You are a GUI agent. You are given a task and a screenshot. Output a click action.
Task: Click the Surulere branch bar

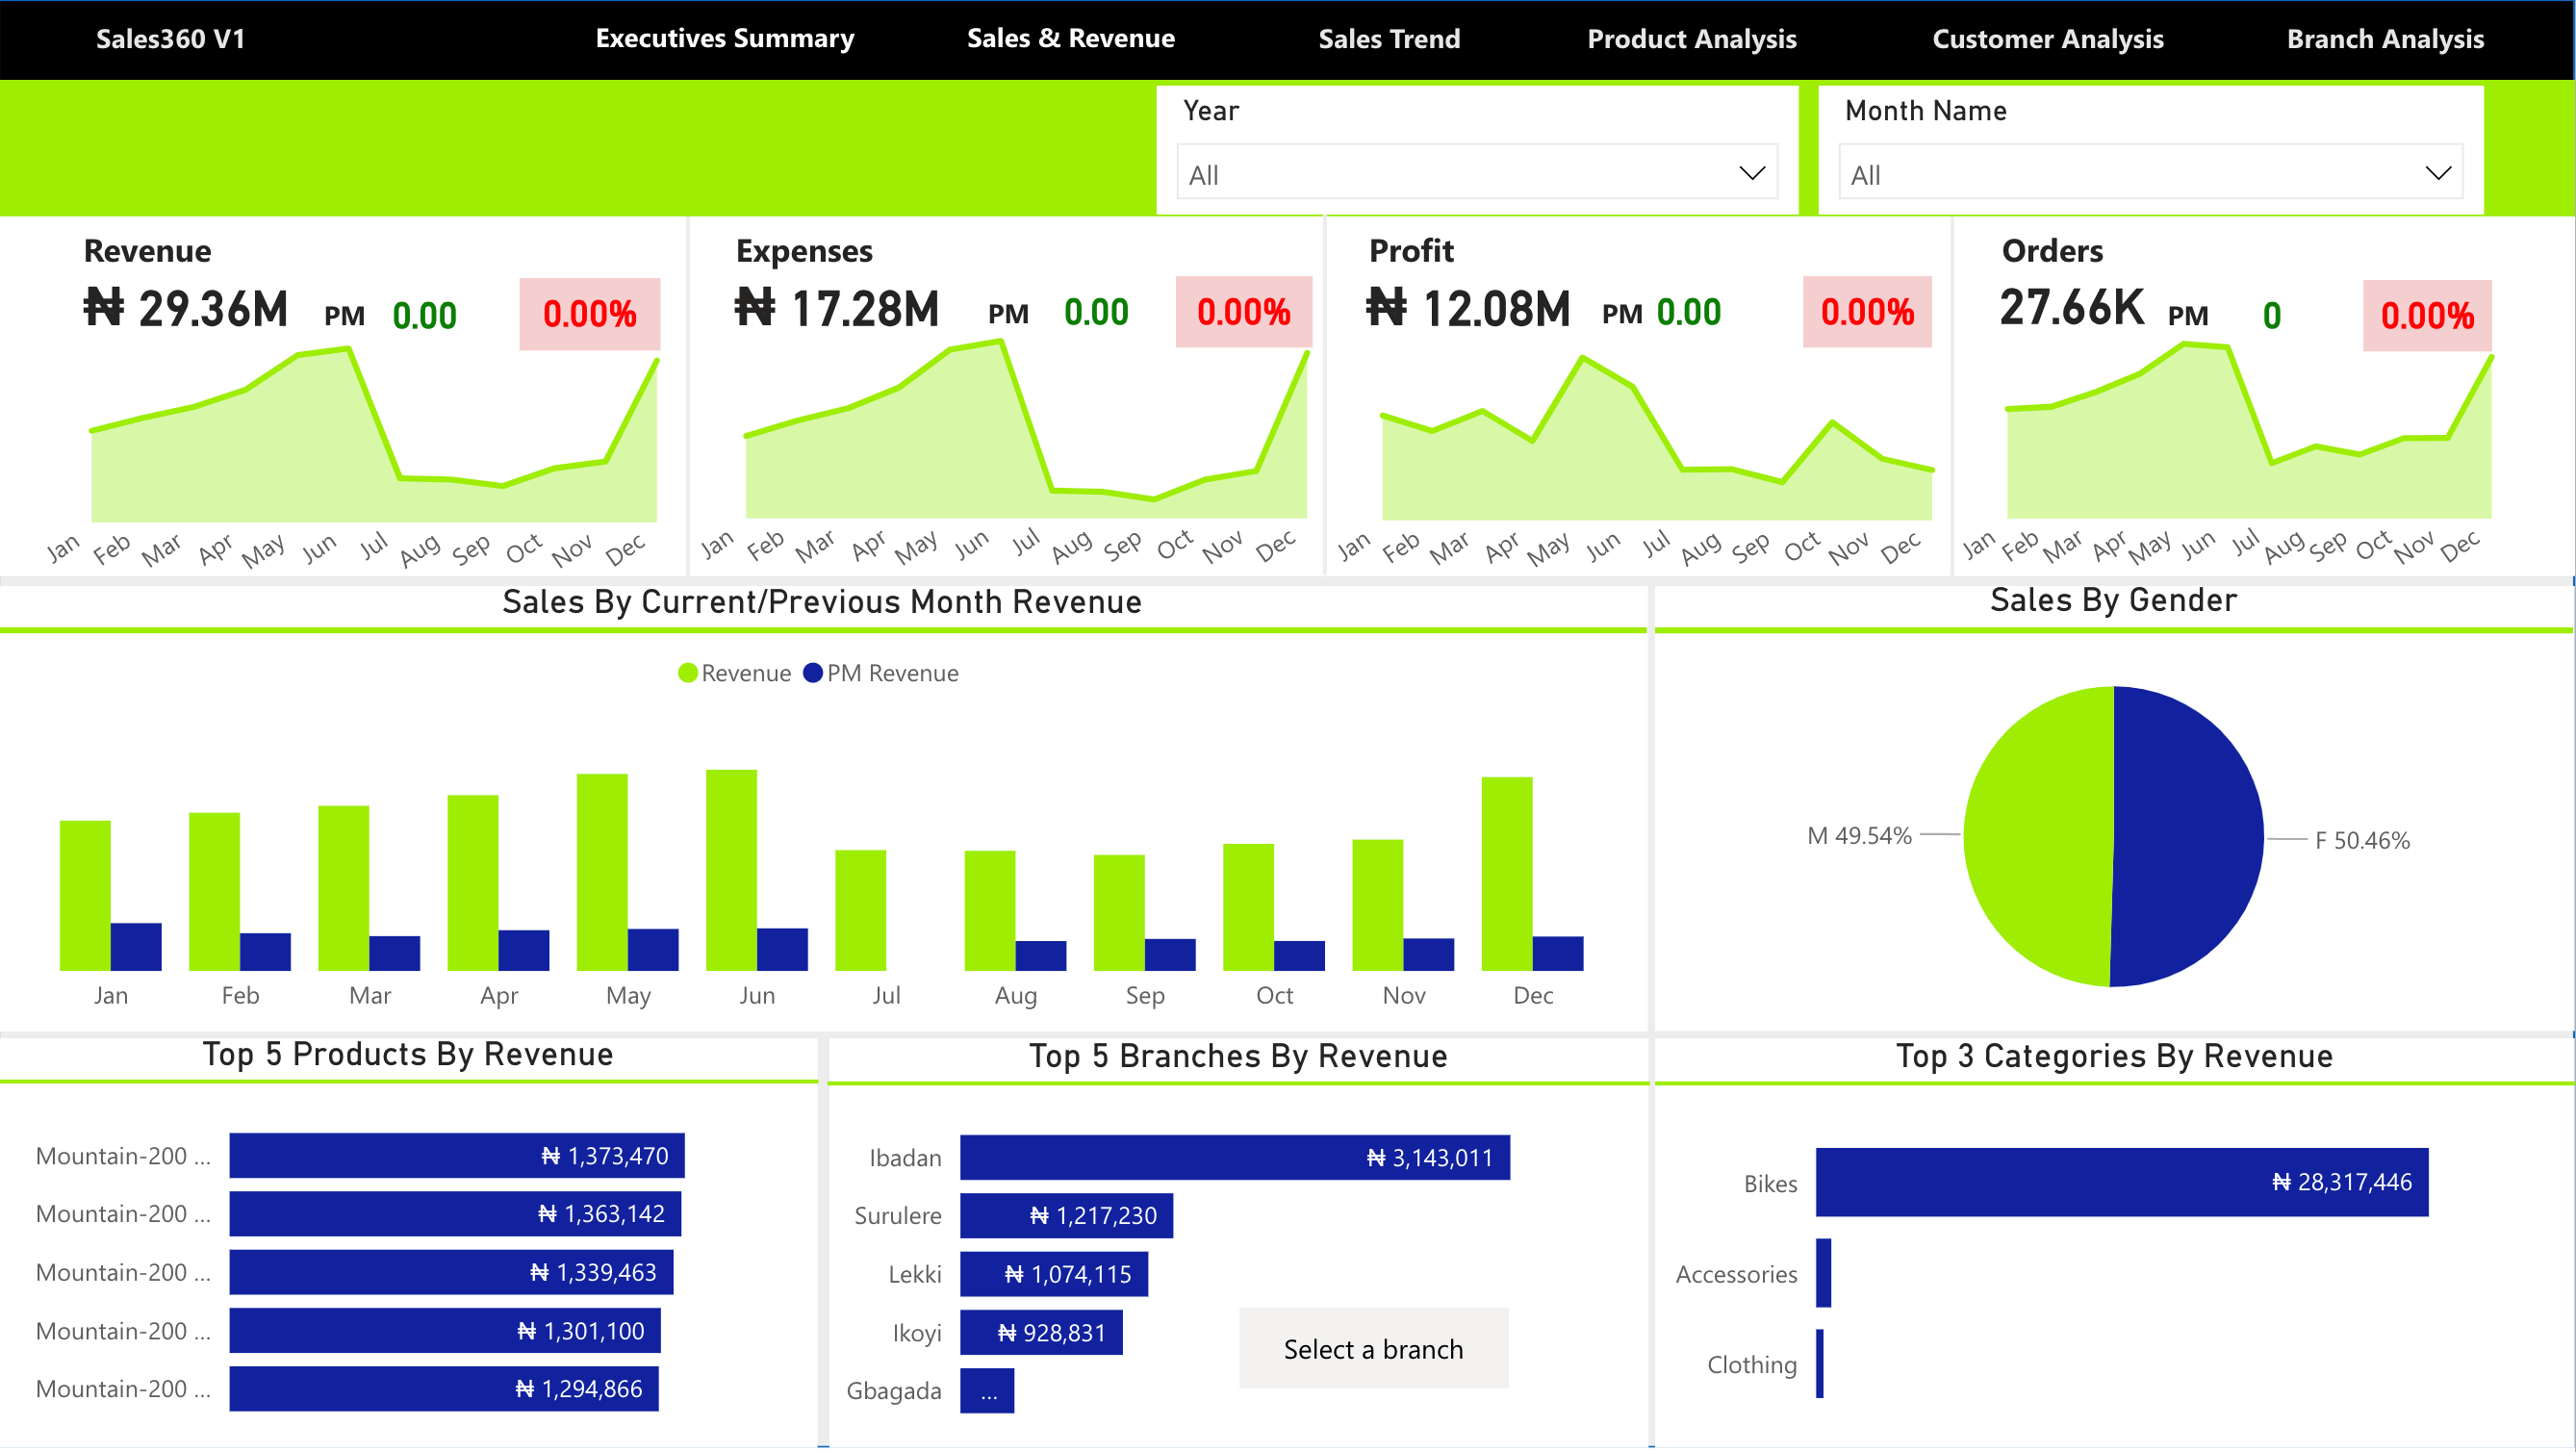pyautogui.click(x=1066, y=1216)
